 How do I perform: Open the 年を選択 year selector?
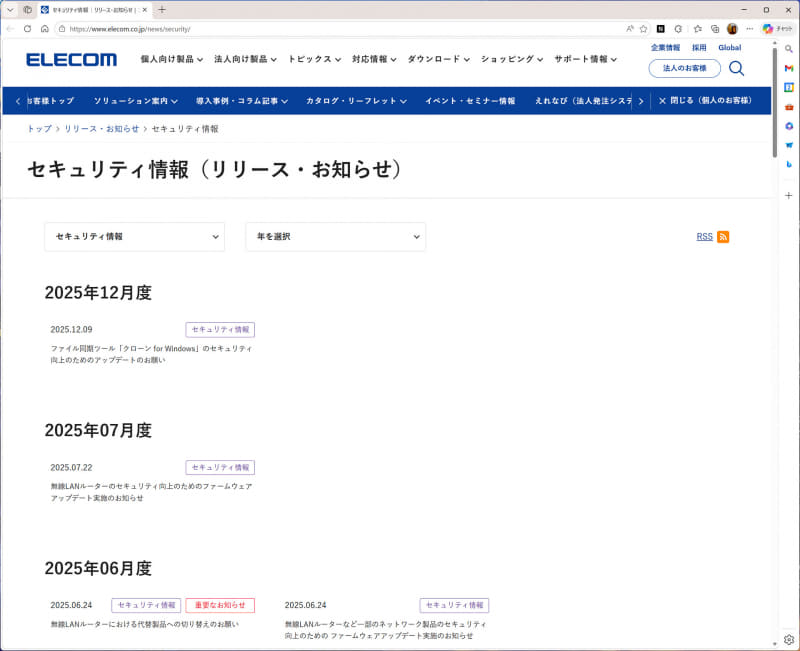[335, 236]
